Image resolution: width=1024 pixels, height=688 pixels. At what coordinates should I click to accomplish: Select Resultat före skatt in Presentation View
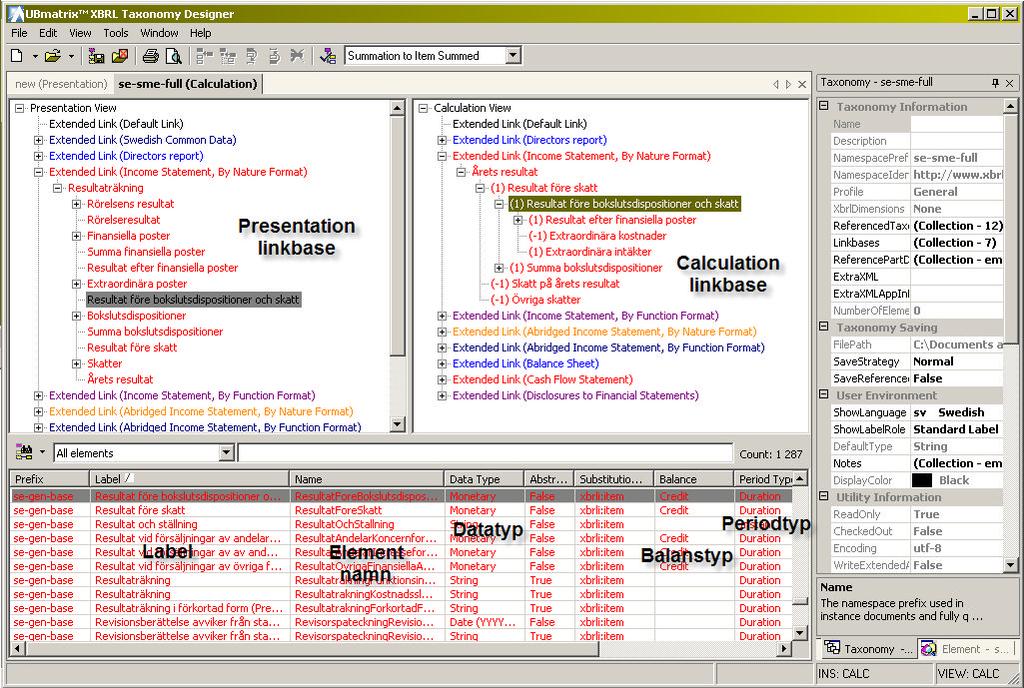pos(132,347)
